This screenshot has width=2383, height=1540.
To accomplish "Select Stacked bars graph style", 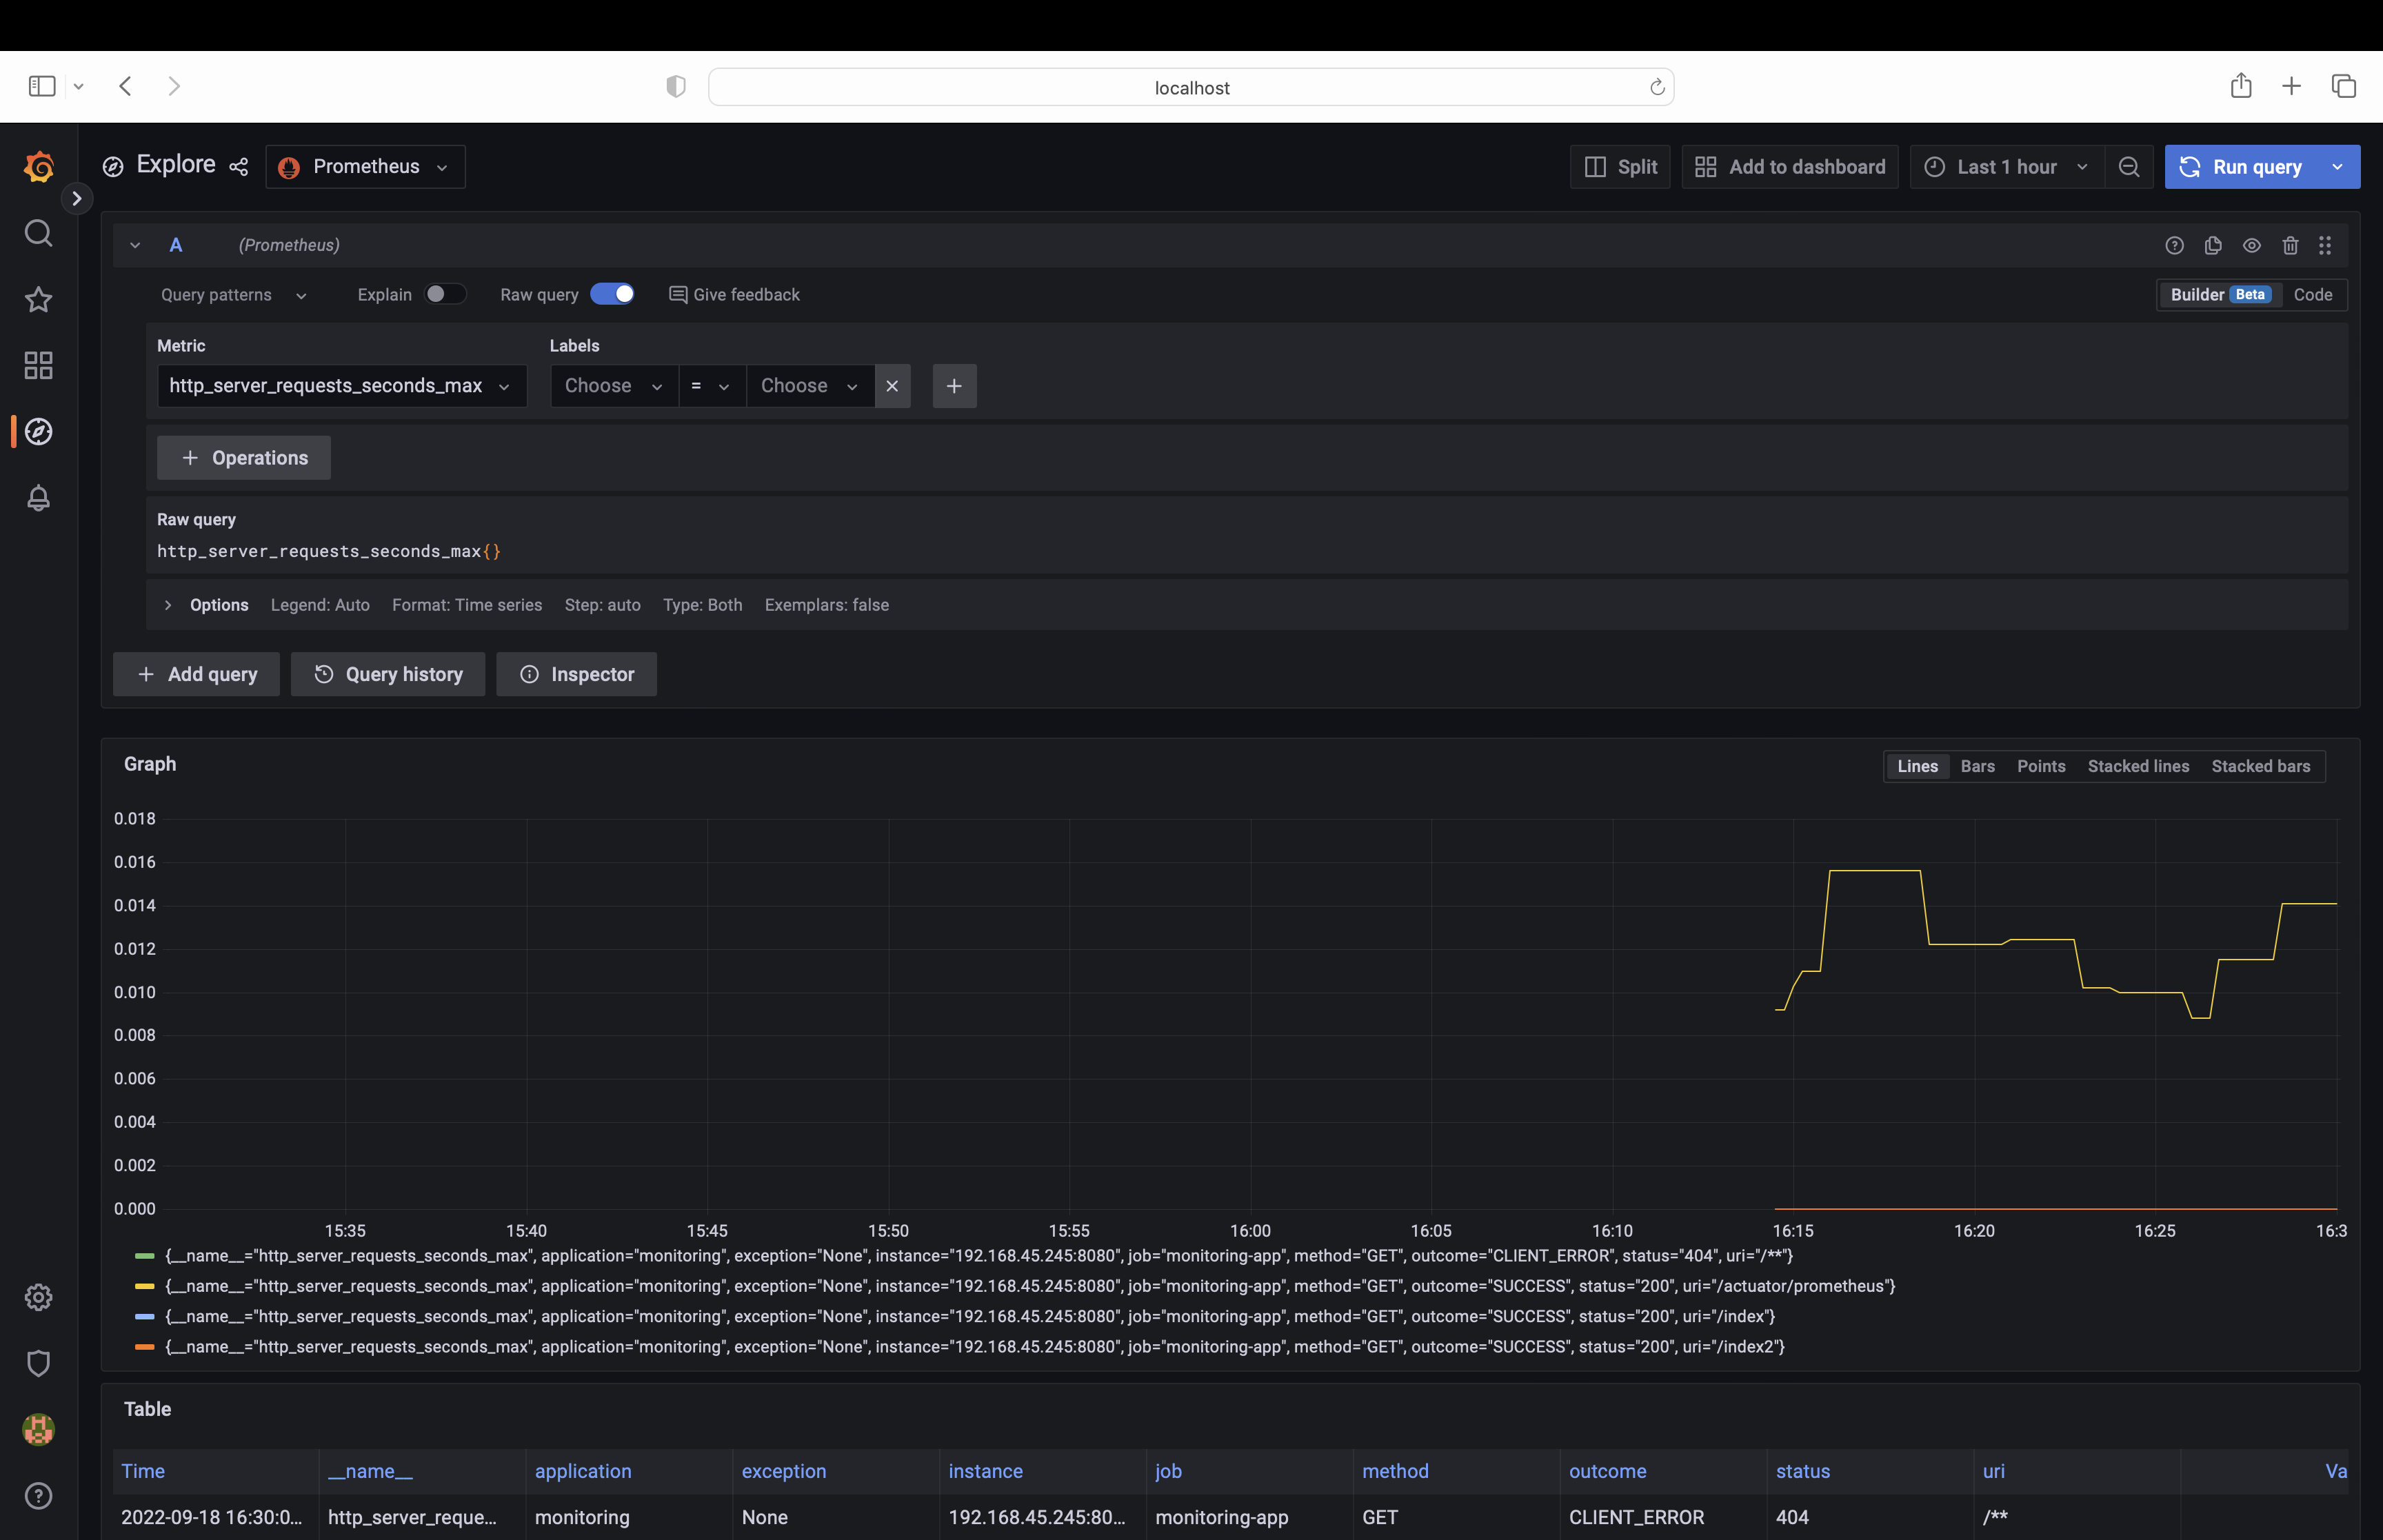I will click(2260, 766).
